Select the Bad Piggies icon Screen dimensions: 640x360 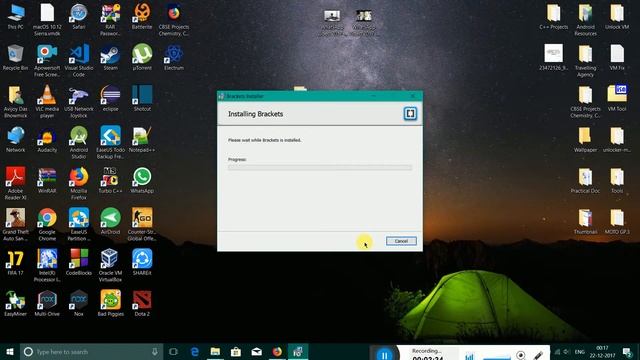[110, 304]
